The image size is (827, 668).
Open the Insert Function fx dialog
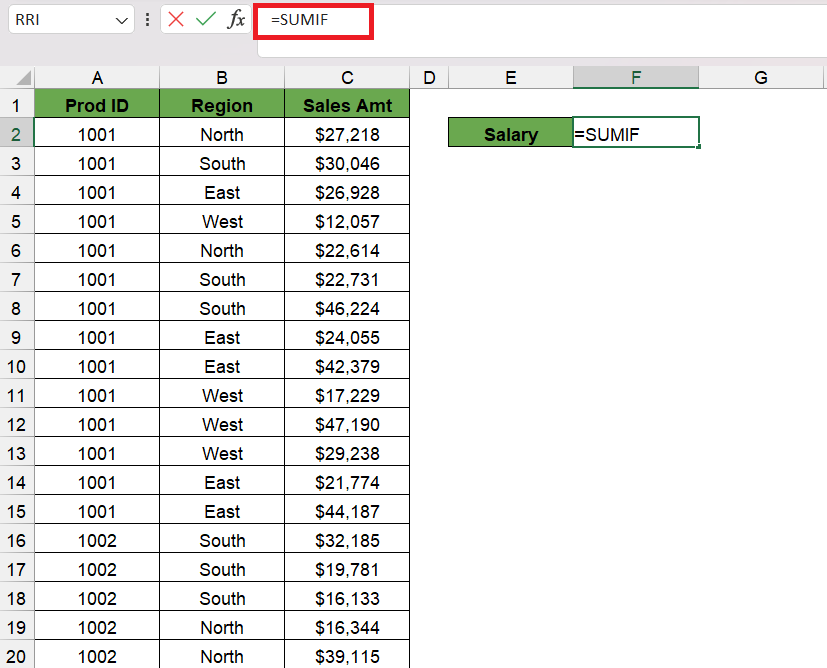pyautogui.click(x=236, y=20)
